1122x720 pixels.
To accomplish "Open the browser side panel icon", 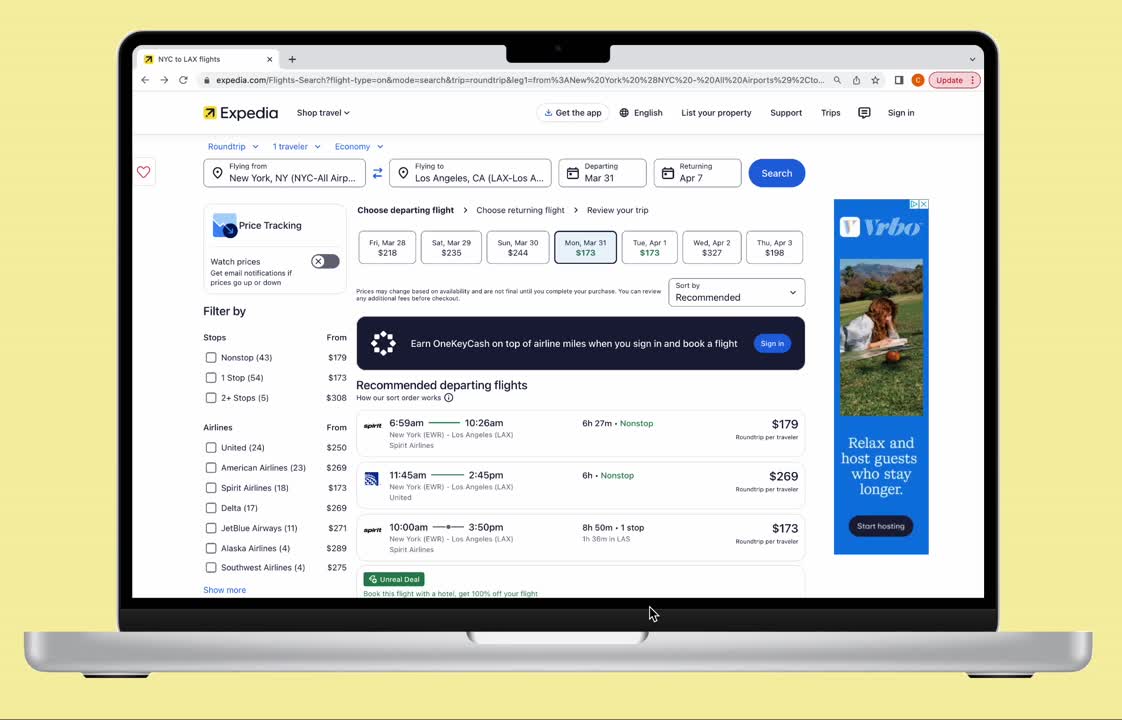I will coord(899,80).
